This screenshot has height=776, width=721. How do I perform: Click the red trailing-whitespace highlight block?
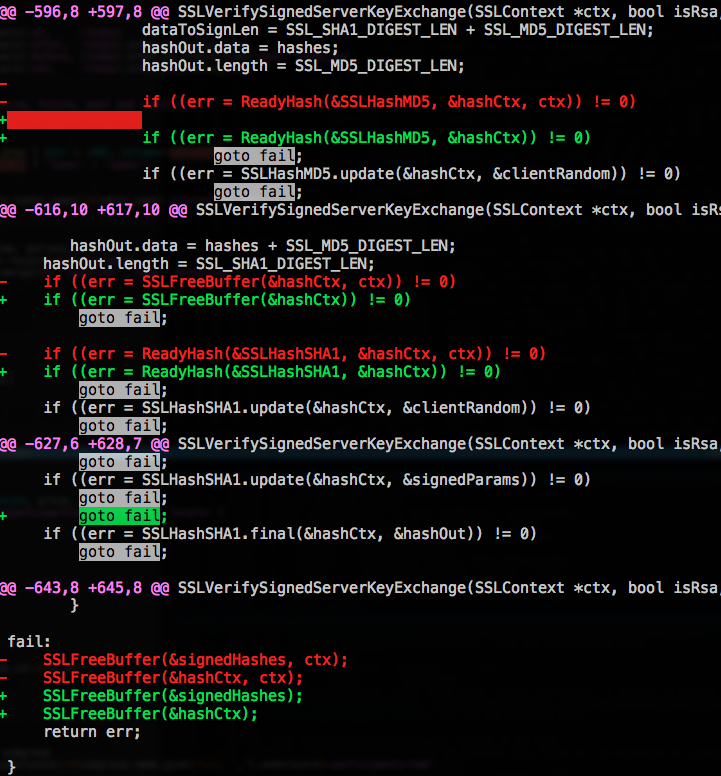pyautogui.click(x=74, y=120)
